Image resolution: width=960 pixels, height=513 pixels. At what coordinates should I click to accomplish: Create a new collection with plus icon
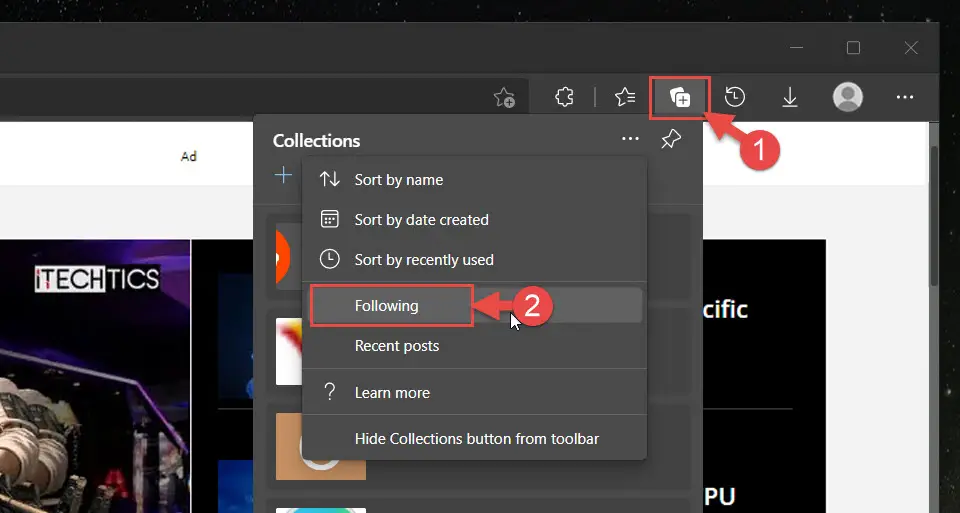coord(283,176)
